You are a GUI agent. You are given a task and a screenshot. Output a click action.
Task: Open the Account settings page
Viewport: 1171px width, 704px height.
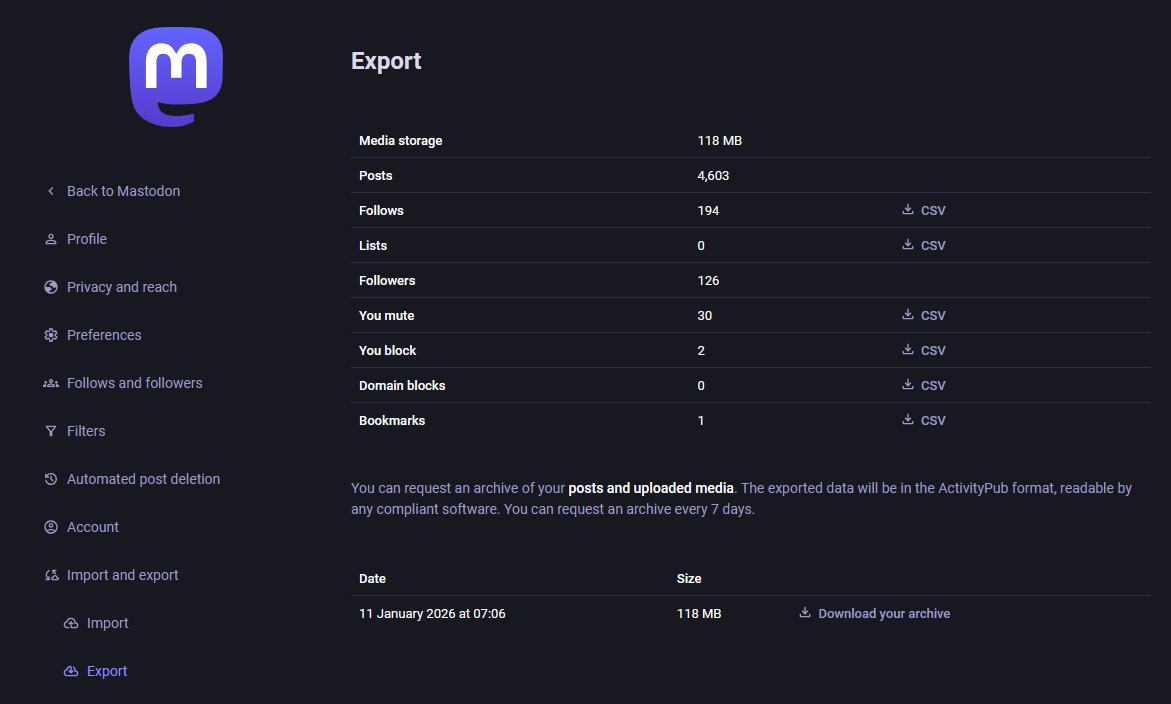pos(92,527)
